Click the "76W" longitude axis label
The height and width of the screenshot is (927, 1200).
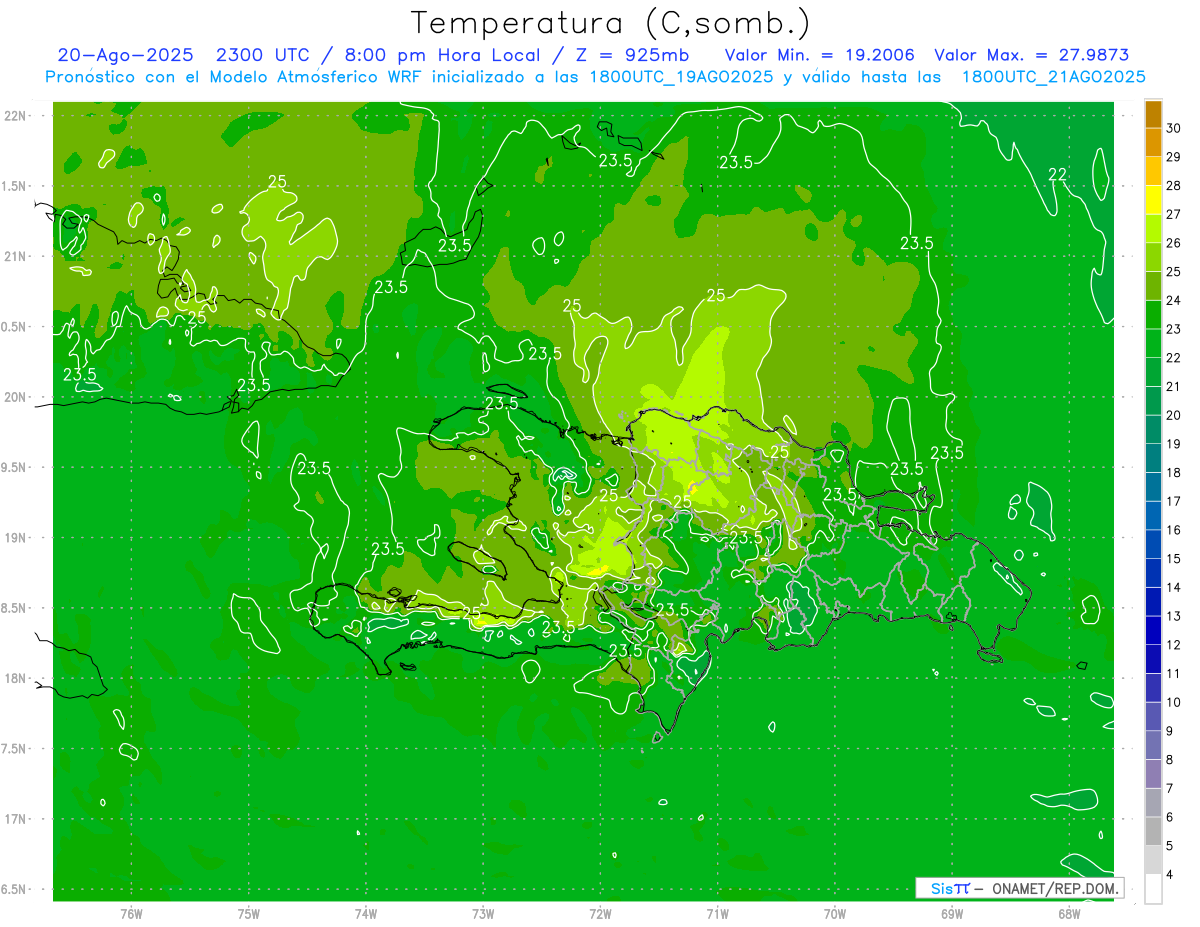point(131,914)
